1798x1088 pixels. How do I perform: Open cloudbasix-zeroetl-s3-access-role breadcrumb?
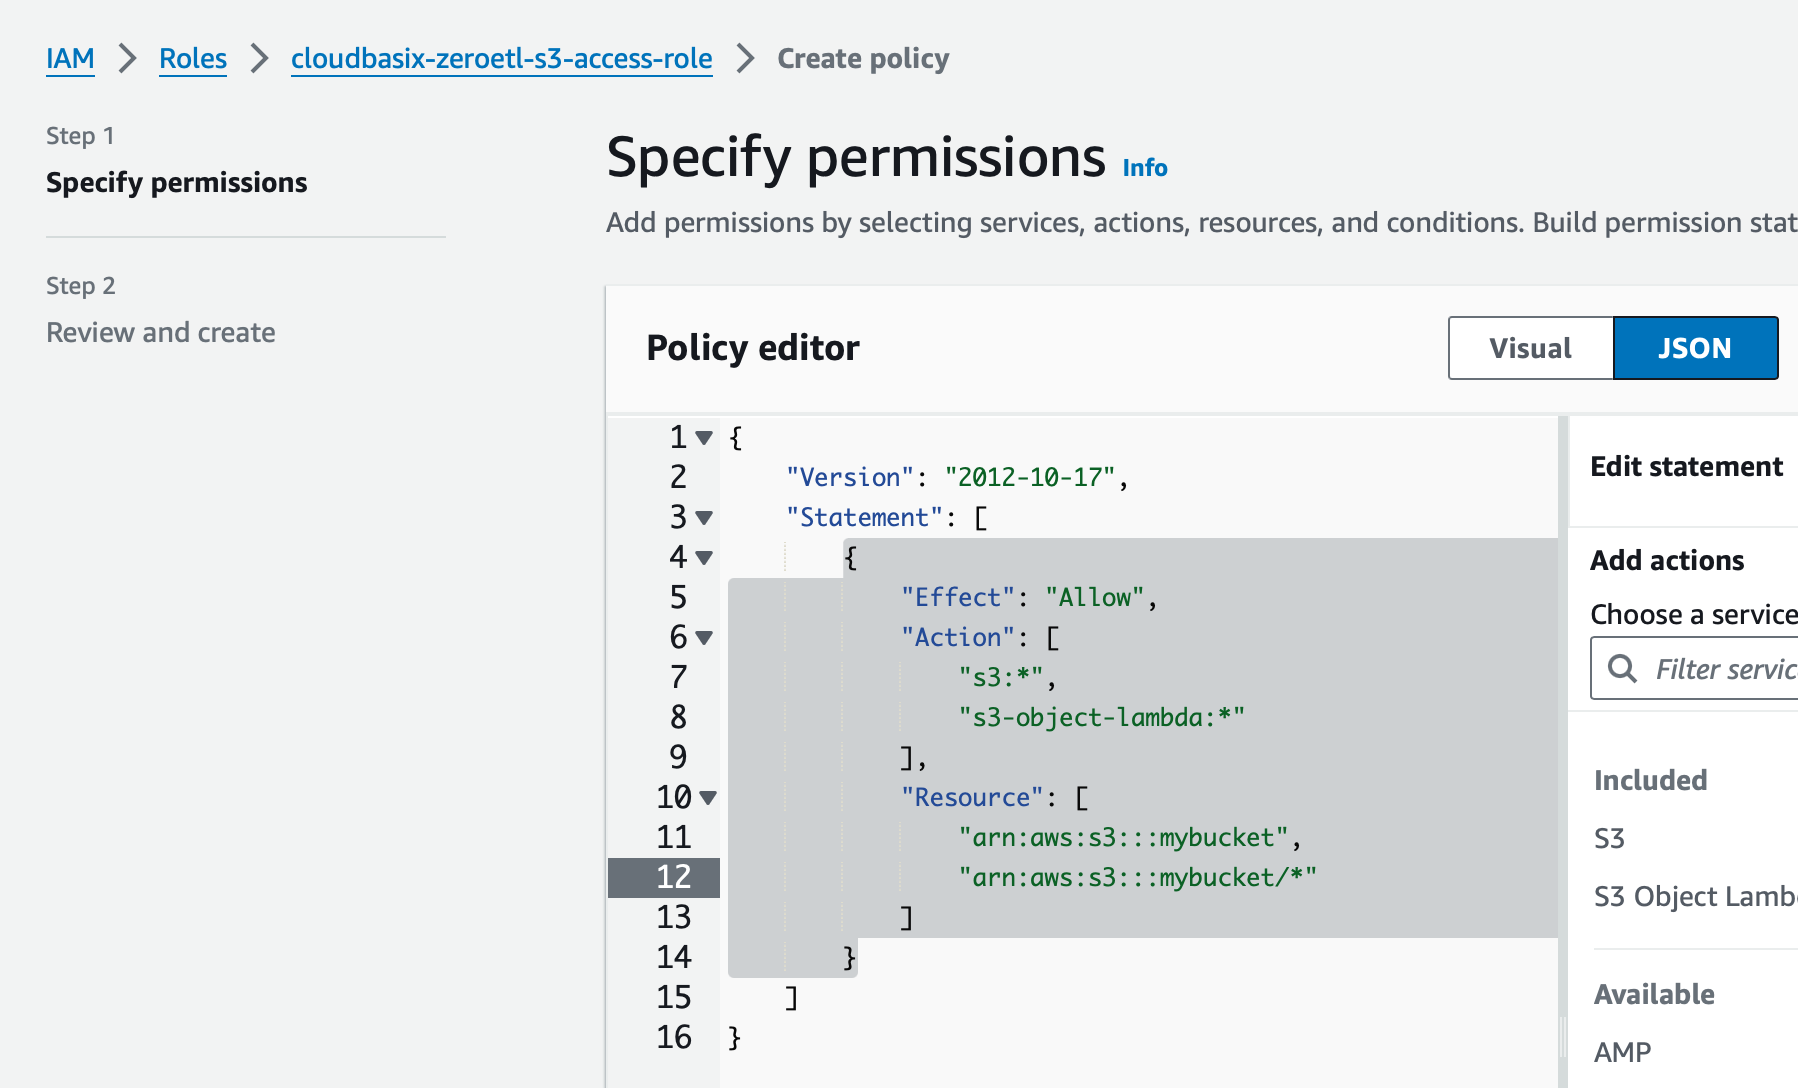coord(501,58)
